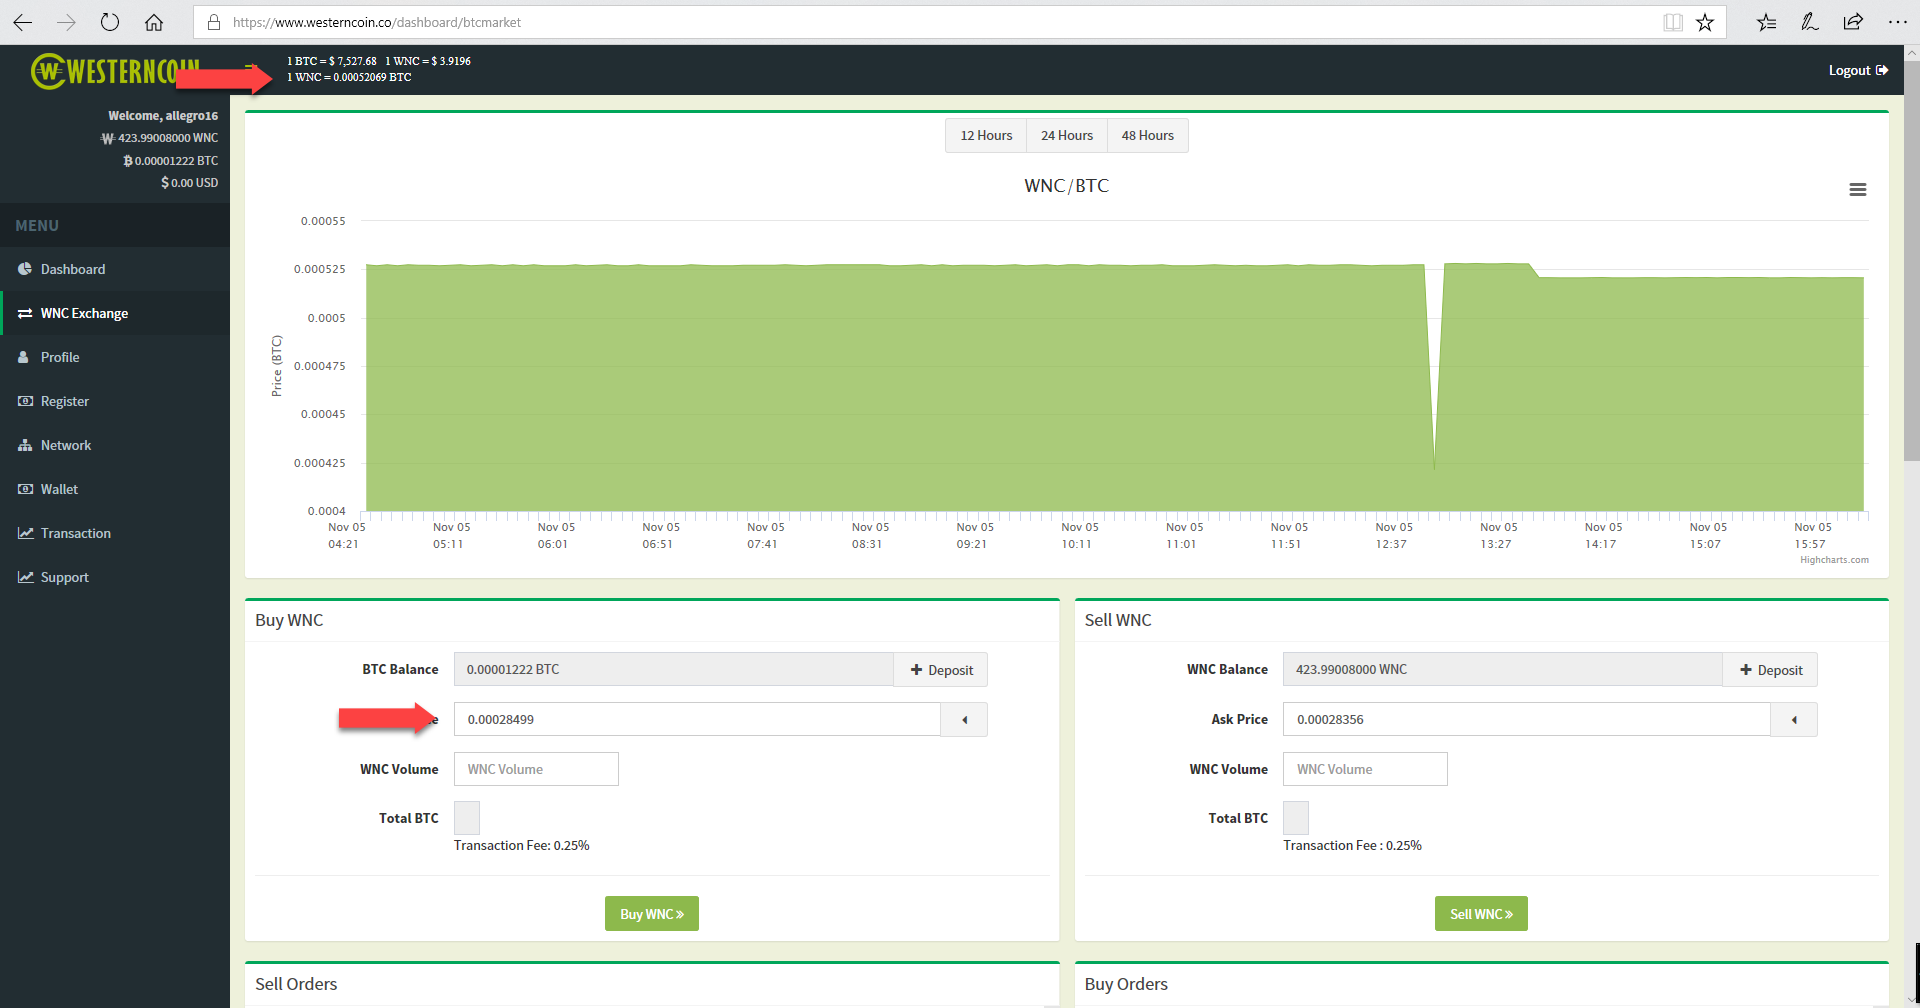Click the Profile person icon
1920x1008 pixels.
click(24, 357)
